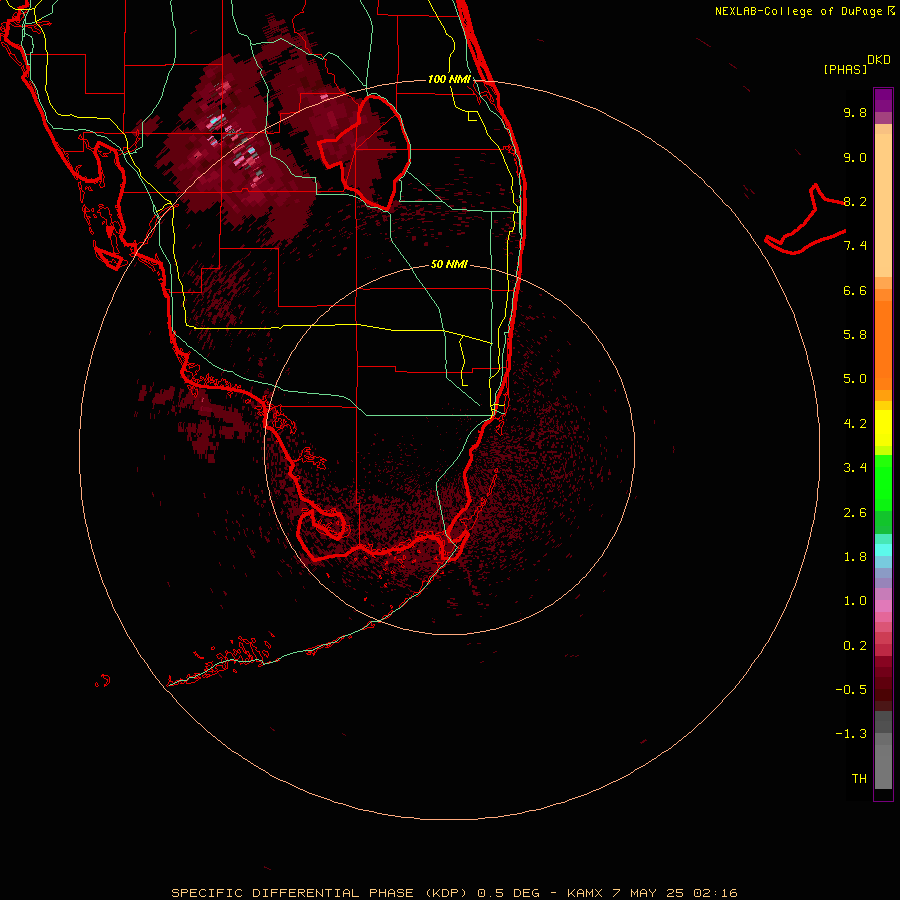
Task: Click the 5.0 value on the color scale
Action: click(855, 379)
